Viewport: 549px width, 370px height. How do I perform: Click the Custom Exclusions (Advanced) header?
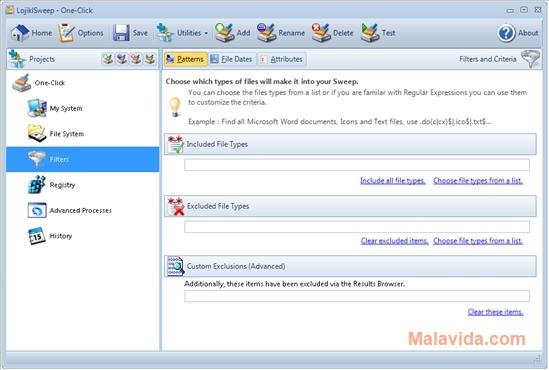350,266
